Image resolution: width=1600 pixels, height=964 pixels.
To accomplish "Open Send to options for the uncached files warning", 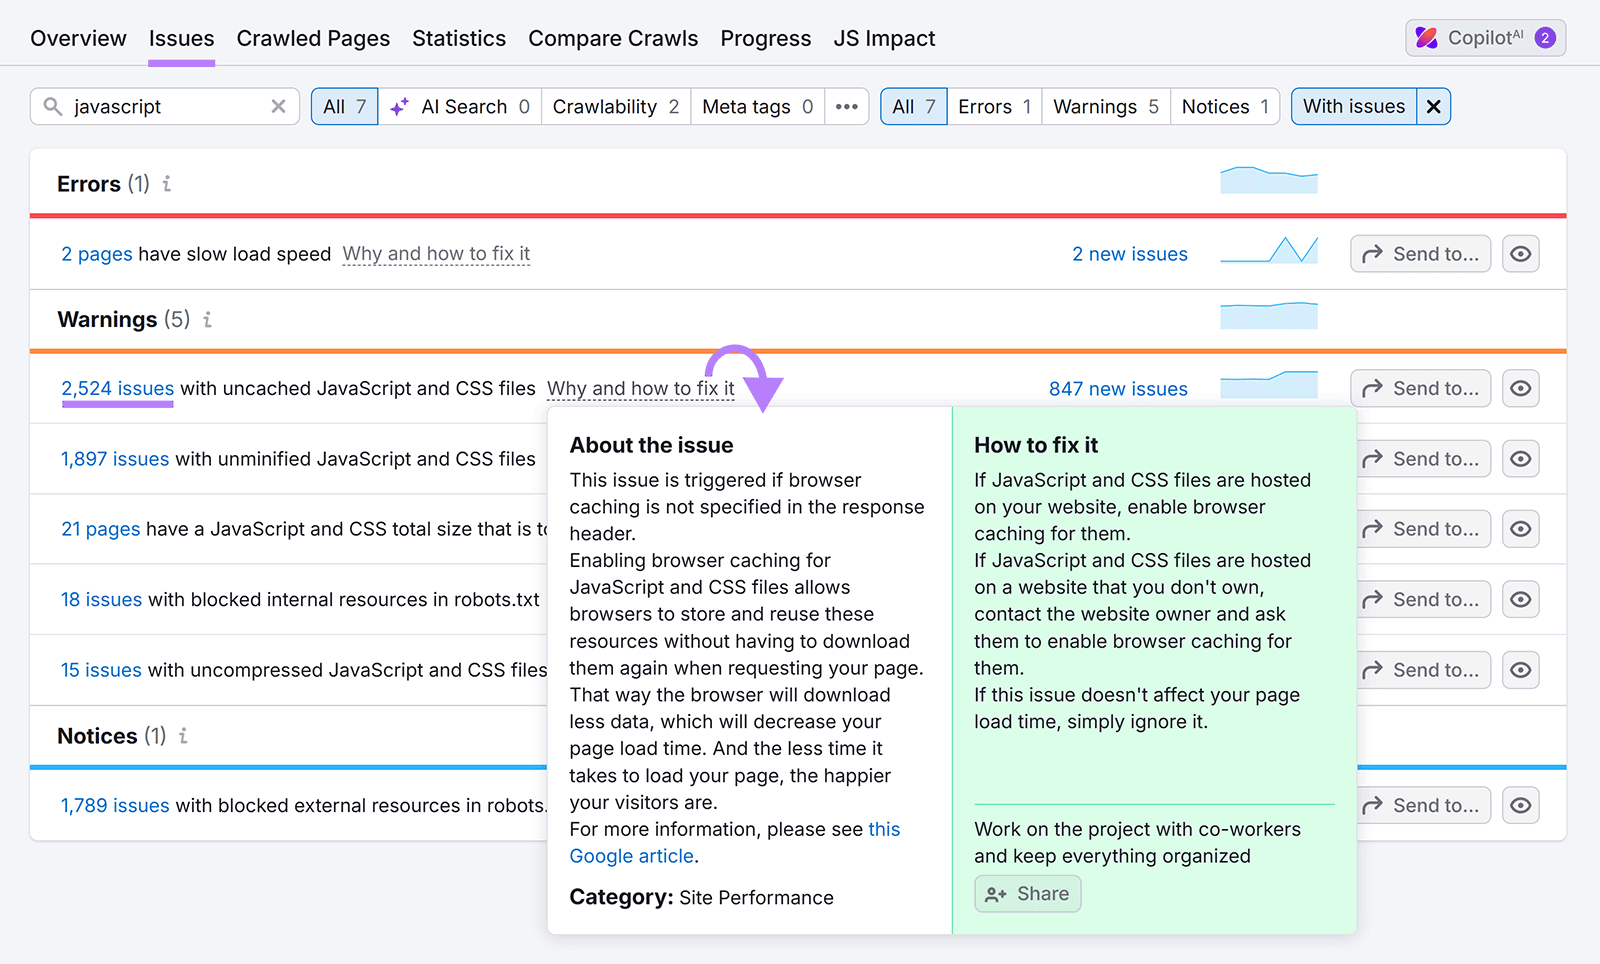I will (1420, 388).
